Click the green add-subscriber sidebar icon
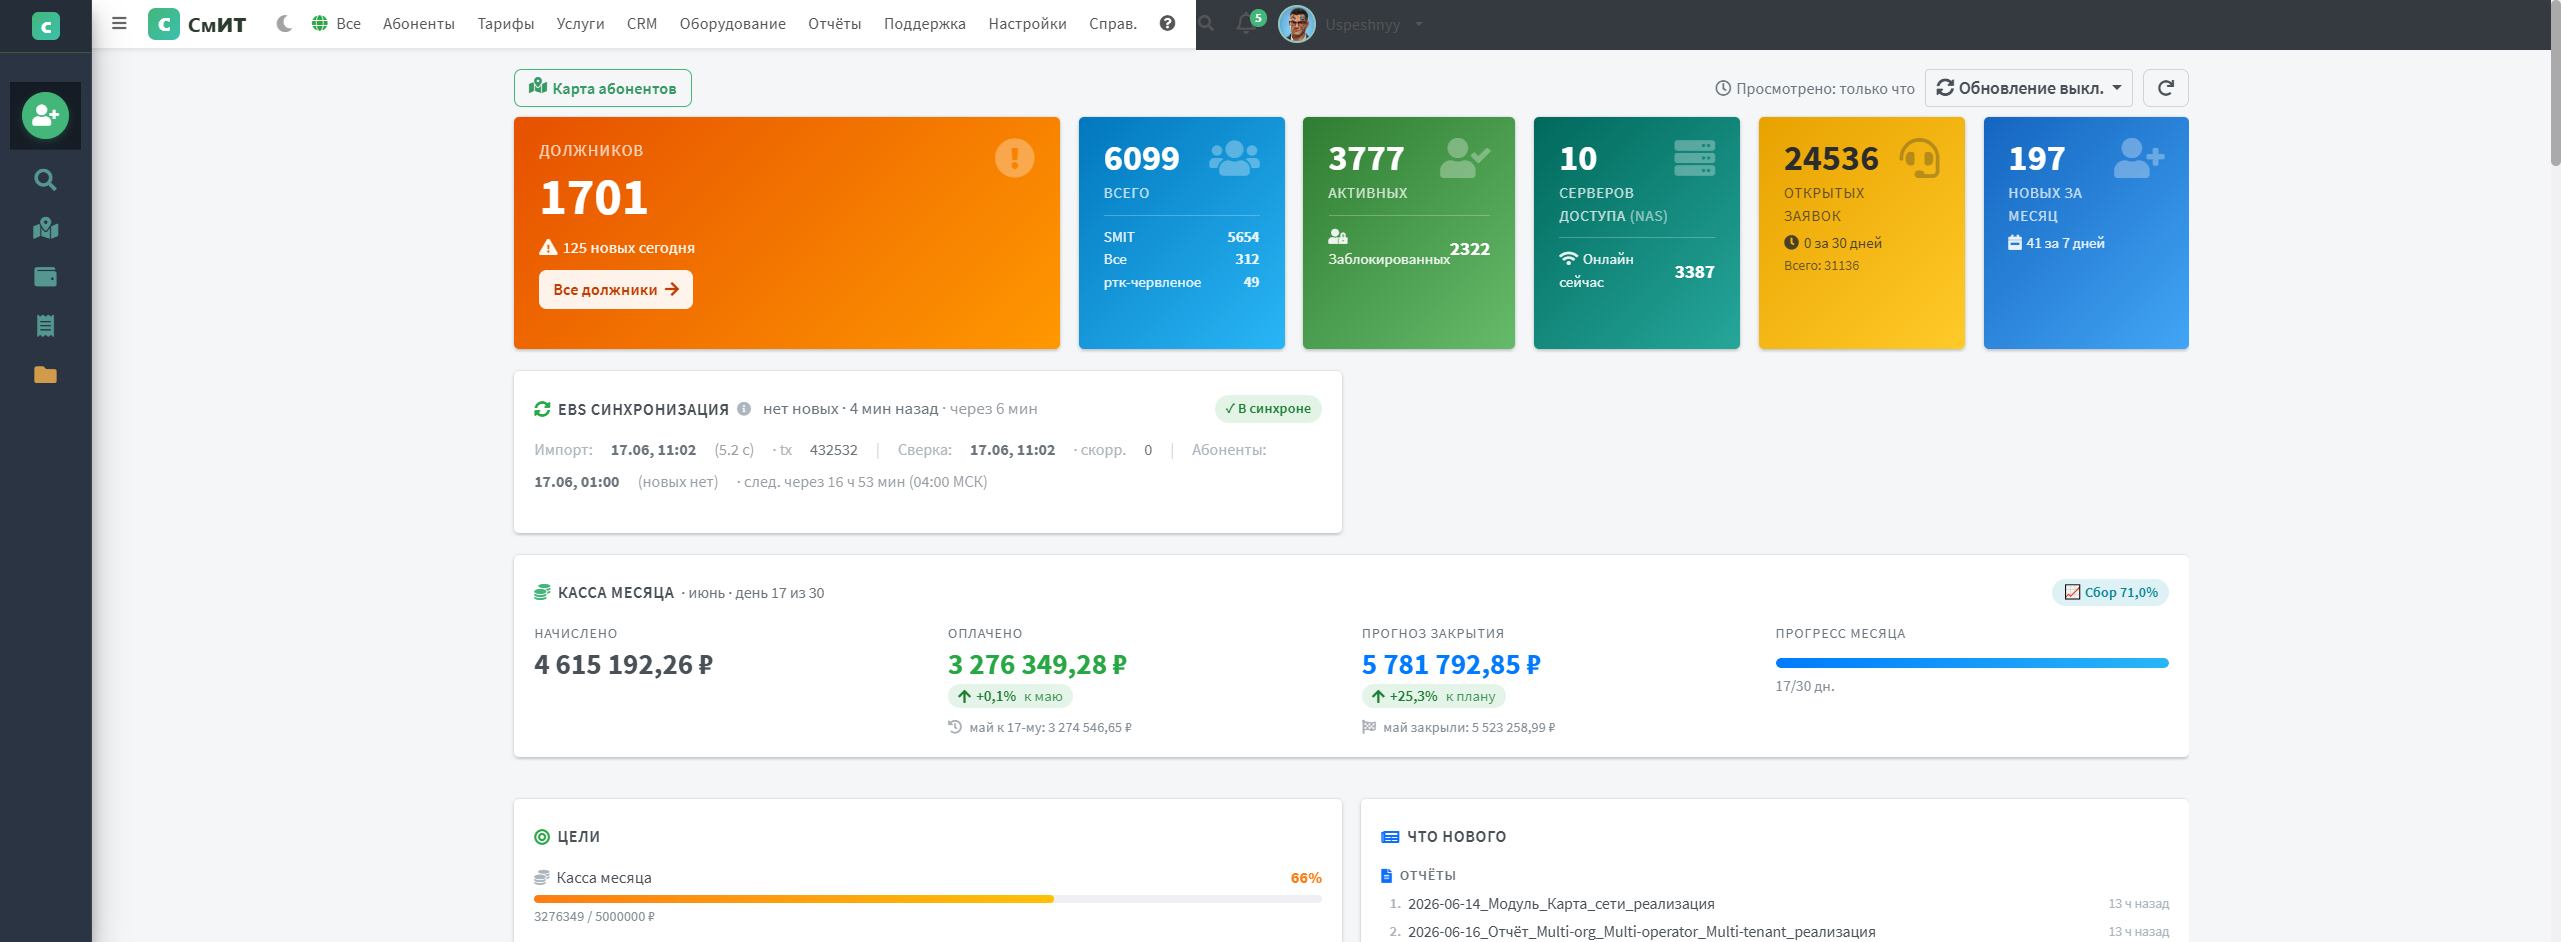The height and width of the screenshot is (942, 2561). (45, 116)
